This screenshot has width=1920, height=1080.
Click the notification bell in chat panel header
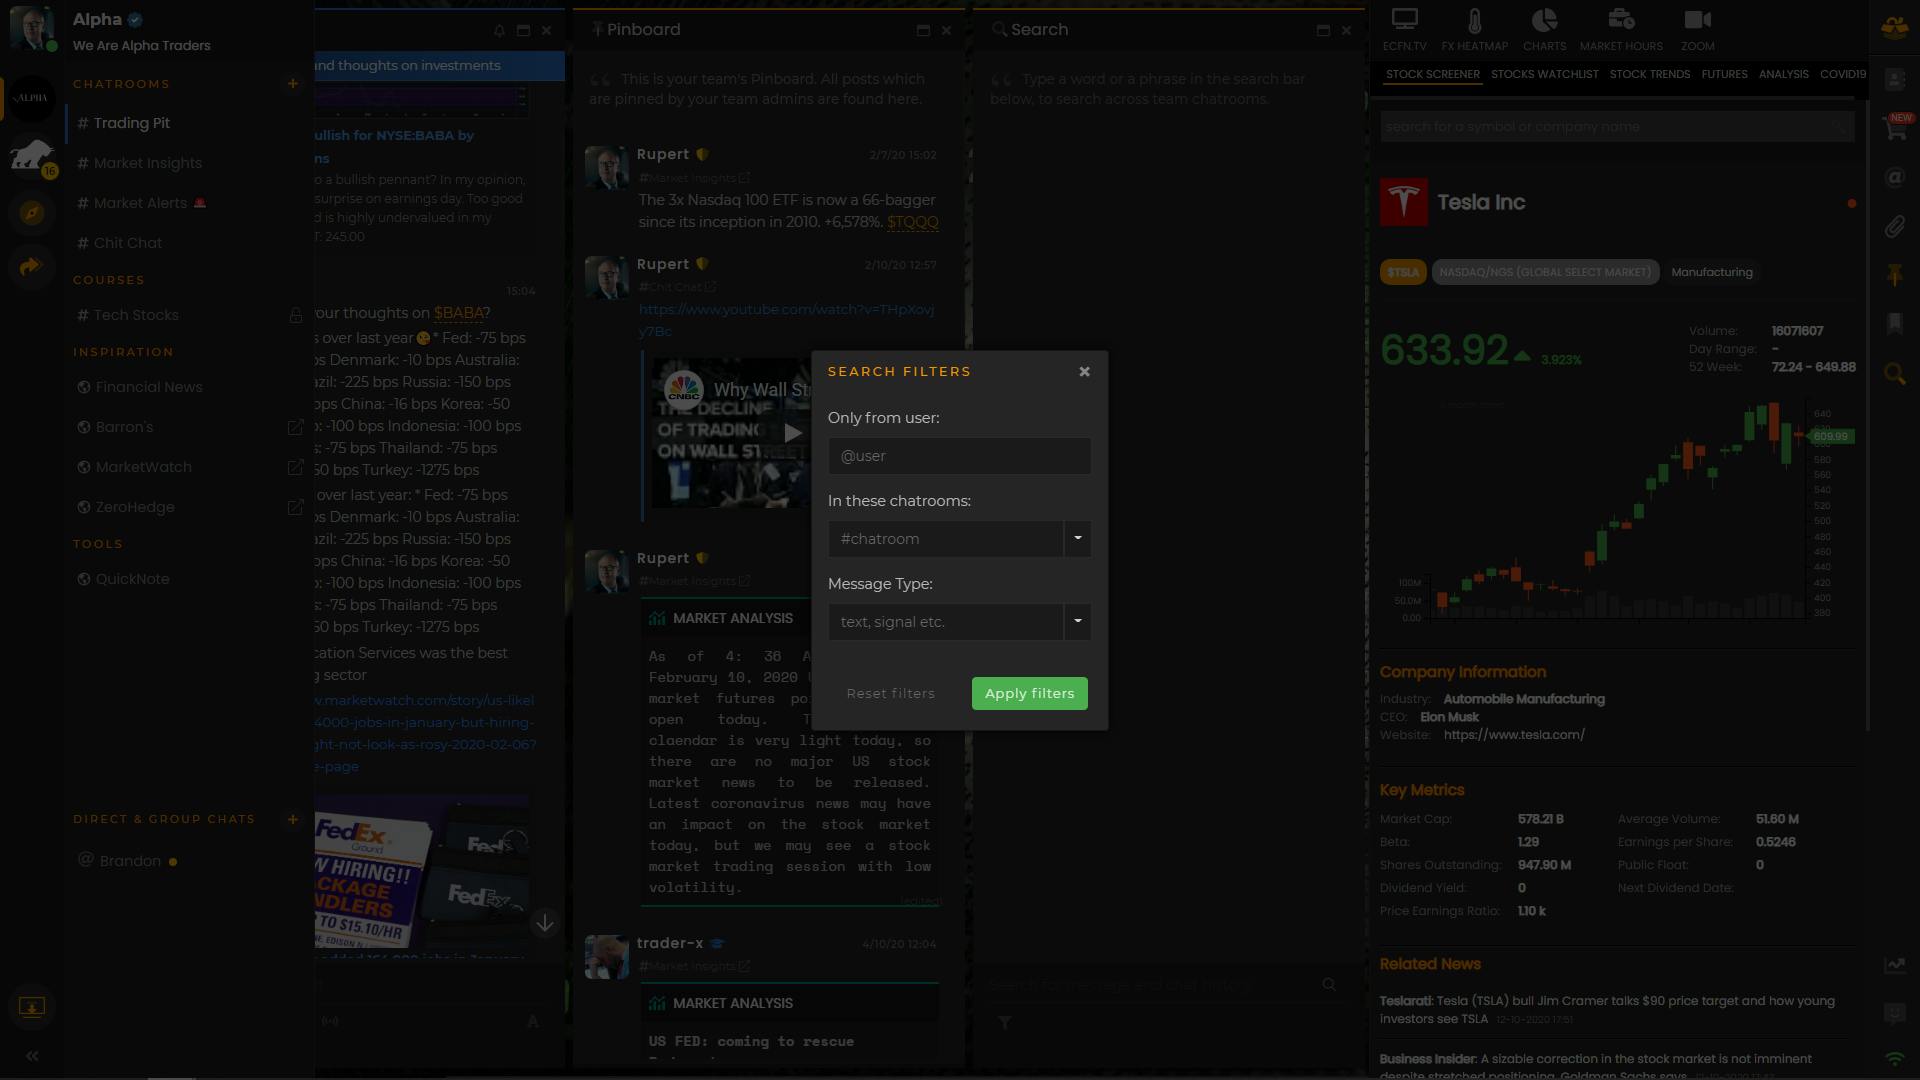[x=499, y=30]
